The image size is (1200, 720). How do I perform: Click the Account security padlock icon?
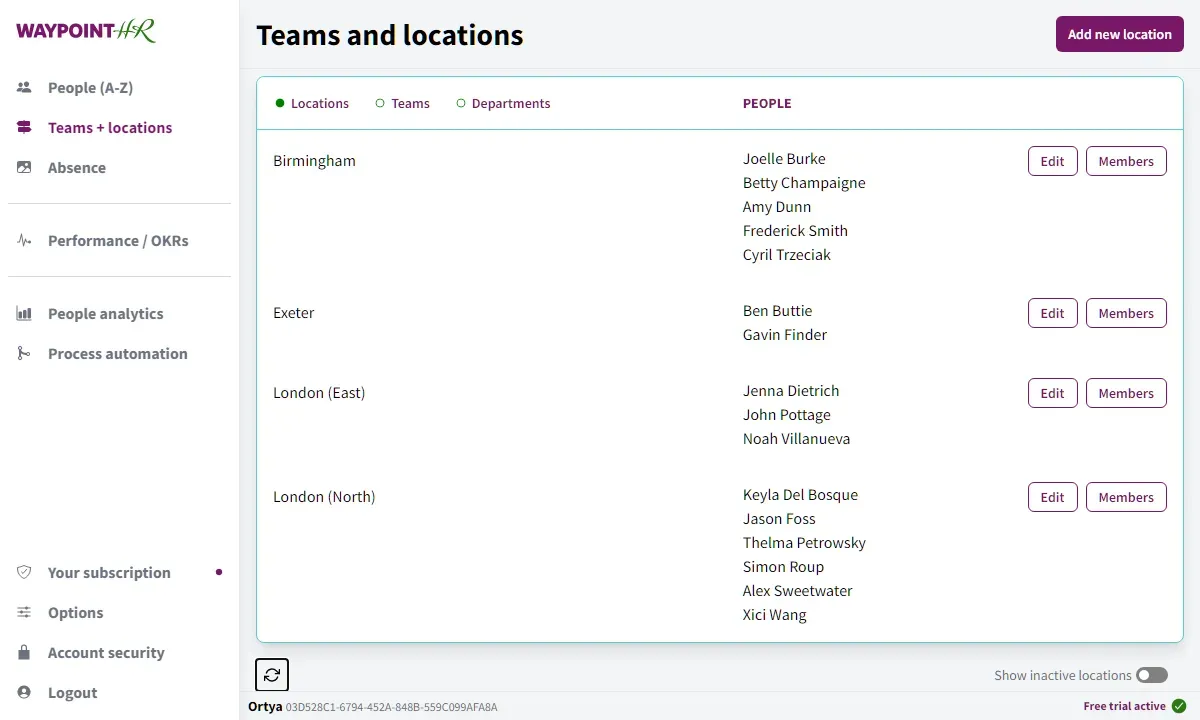click(23, 652)
